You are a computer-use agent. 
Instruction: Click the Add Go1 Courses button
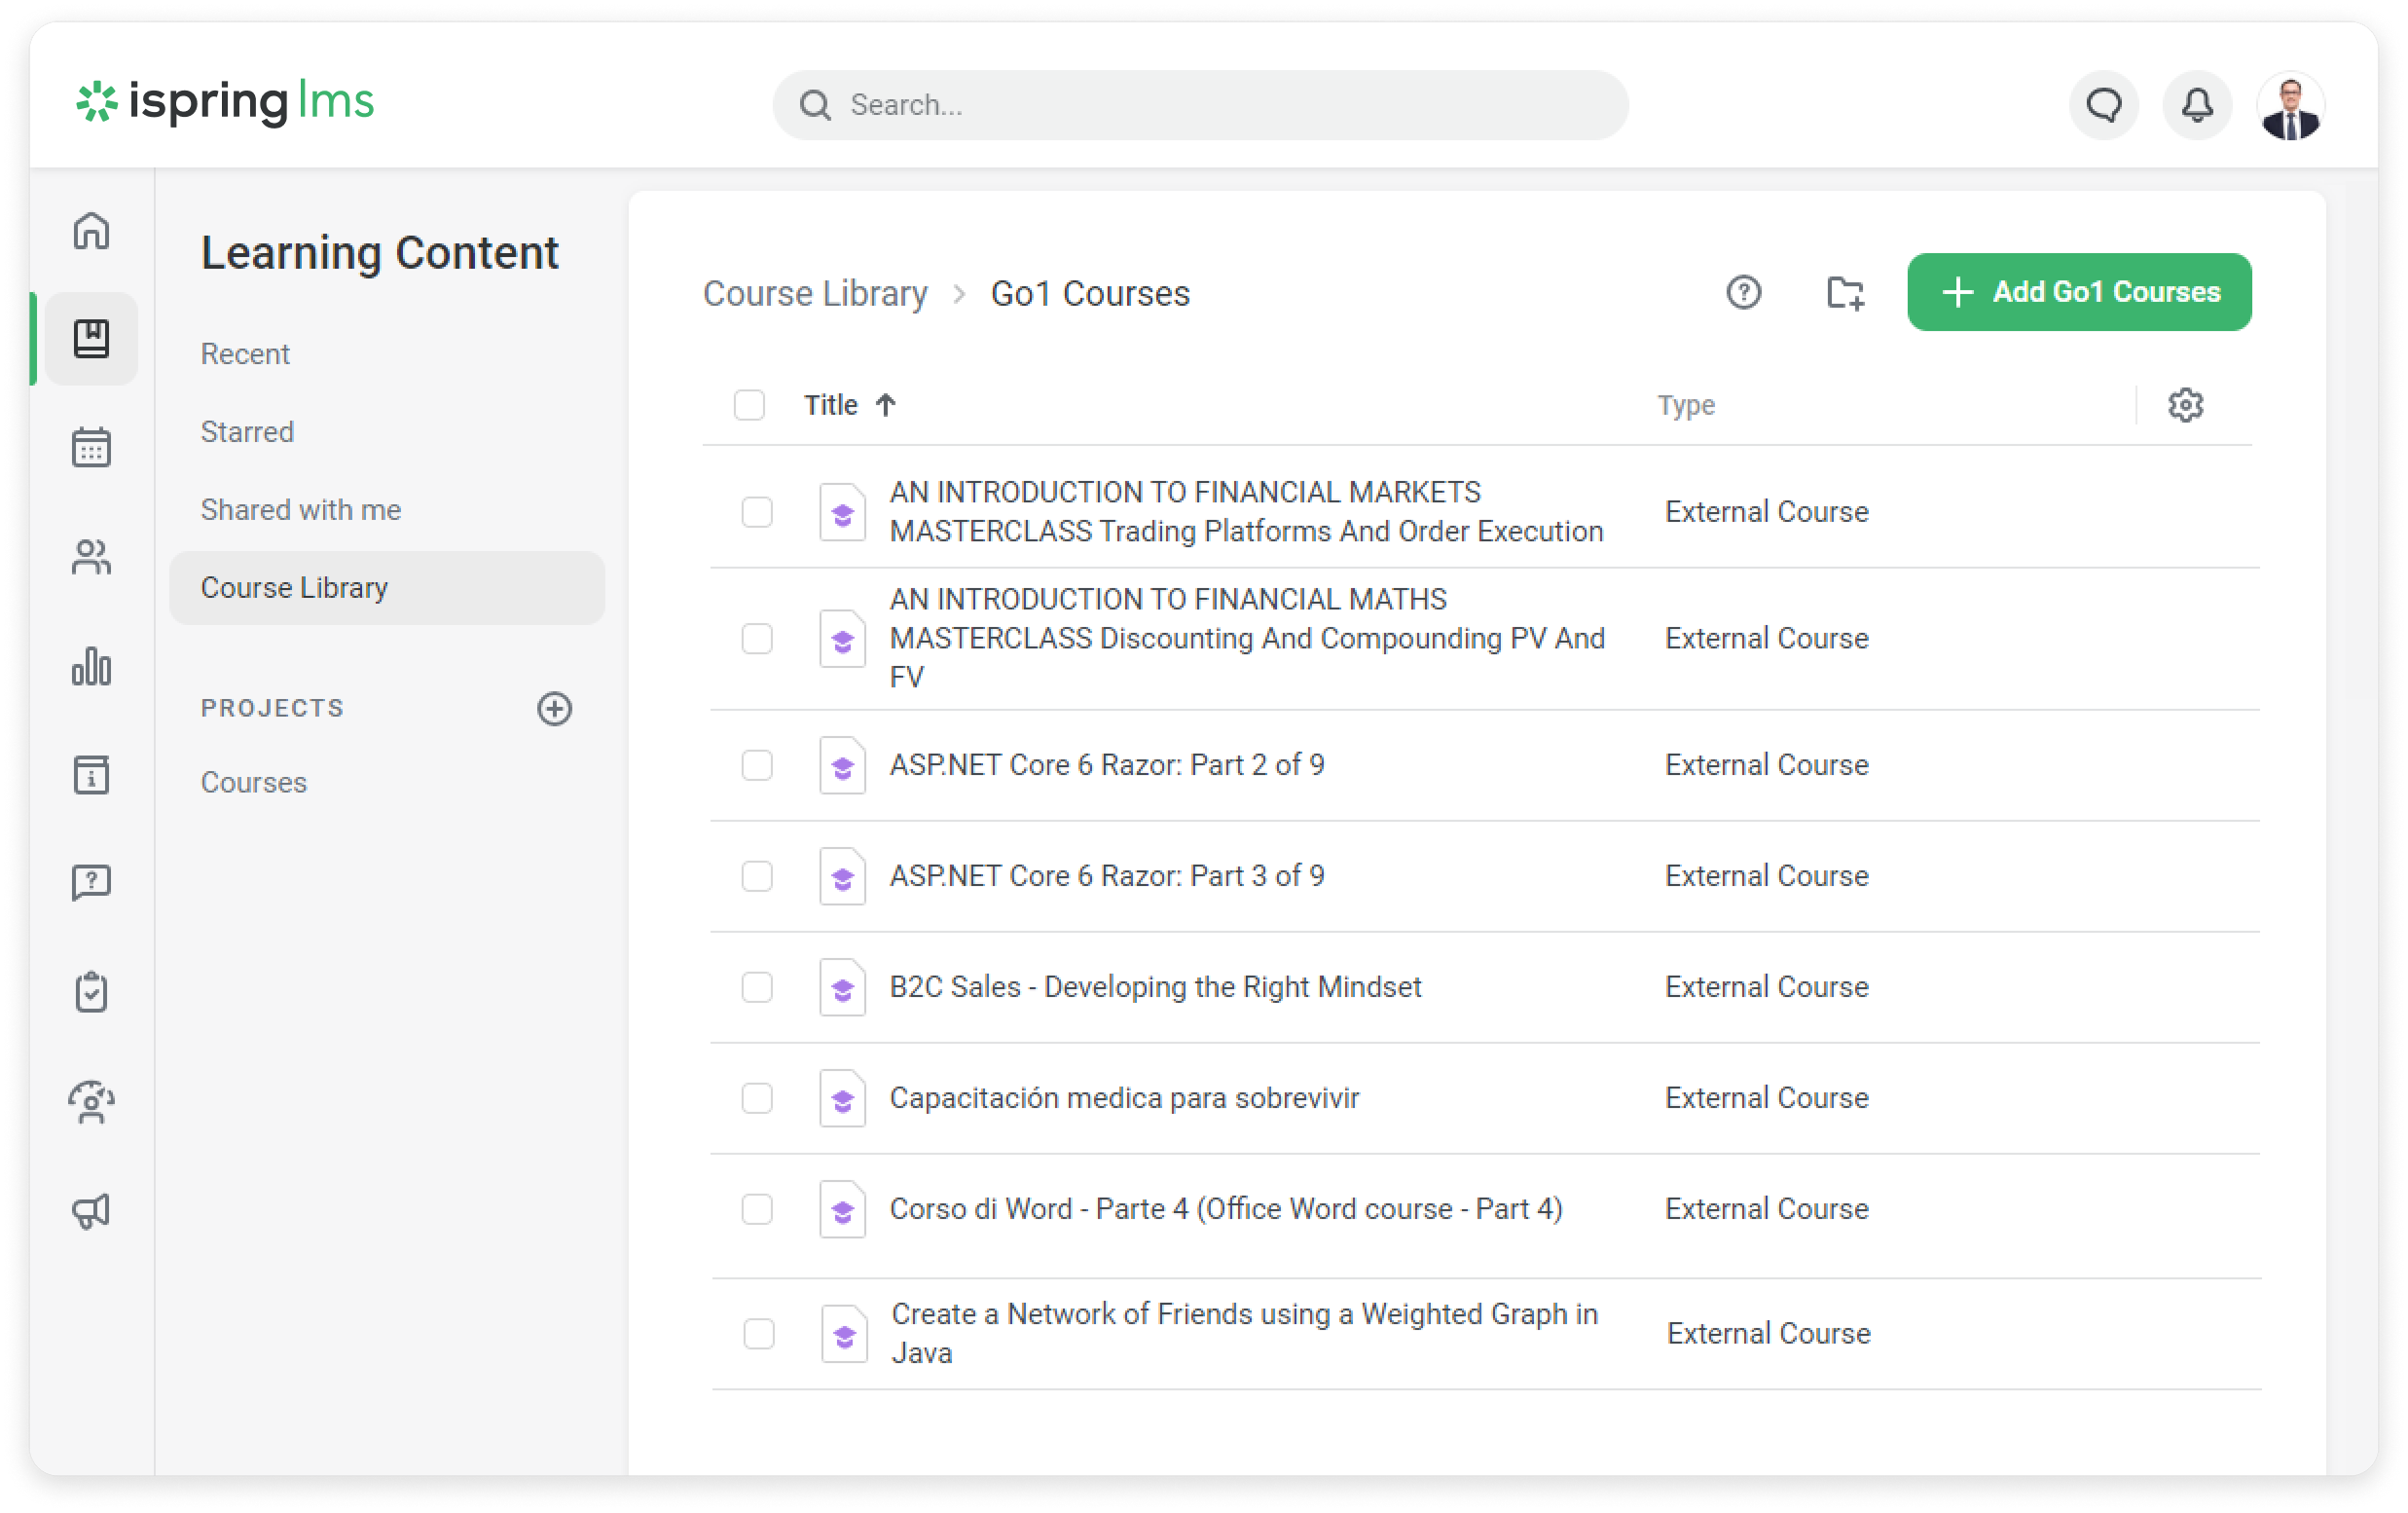(x=2079, y=292)
